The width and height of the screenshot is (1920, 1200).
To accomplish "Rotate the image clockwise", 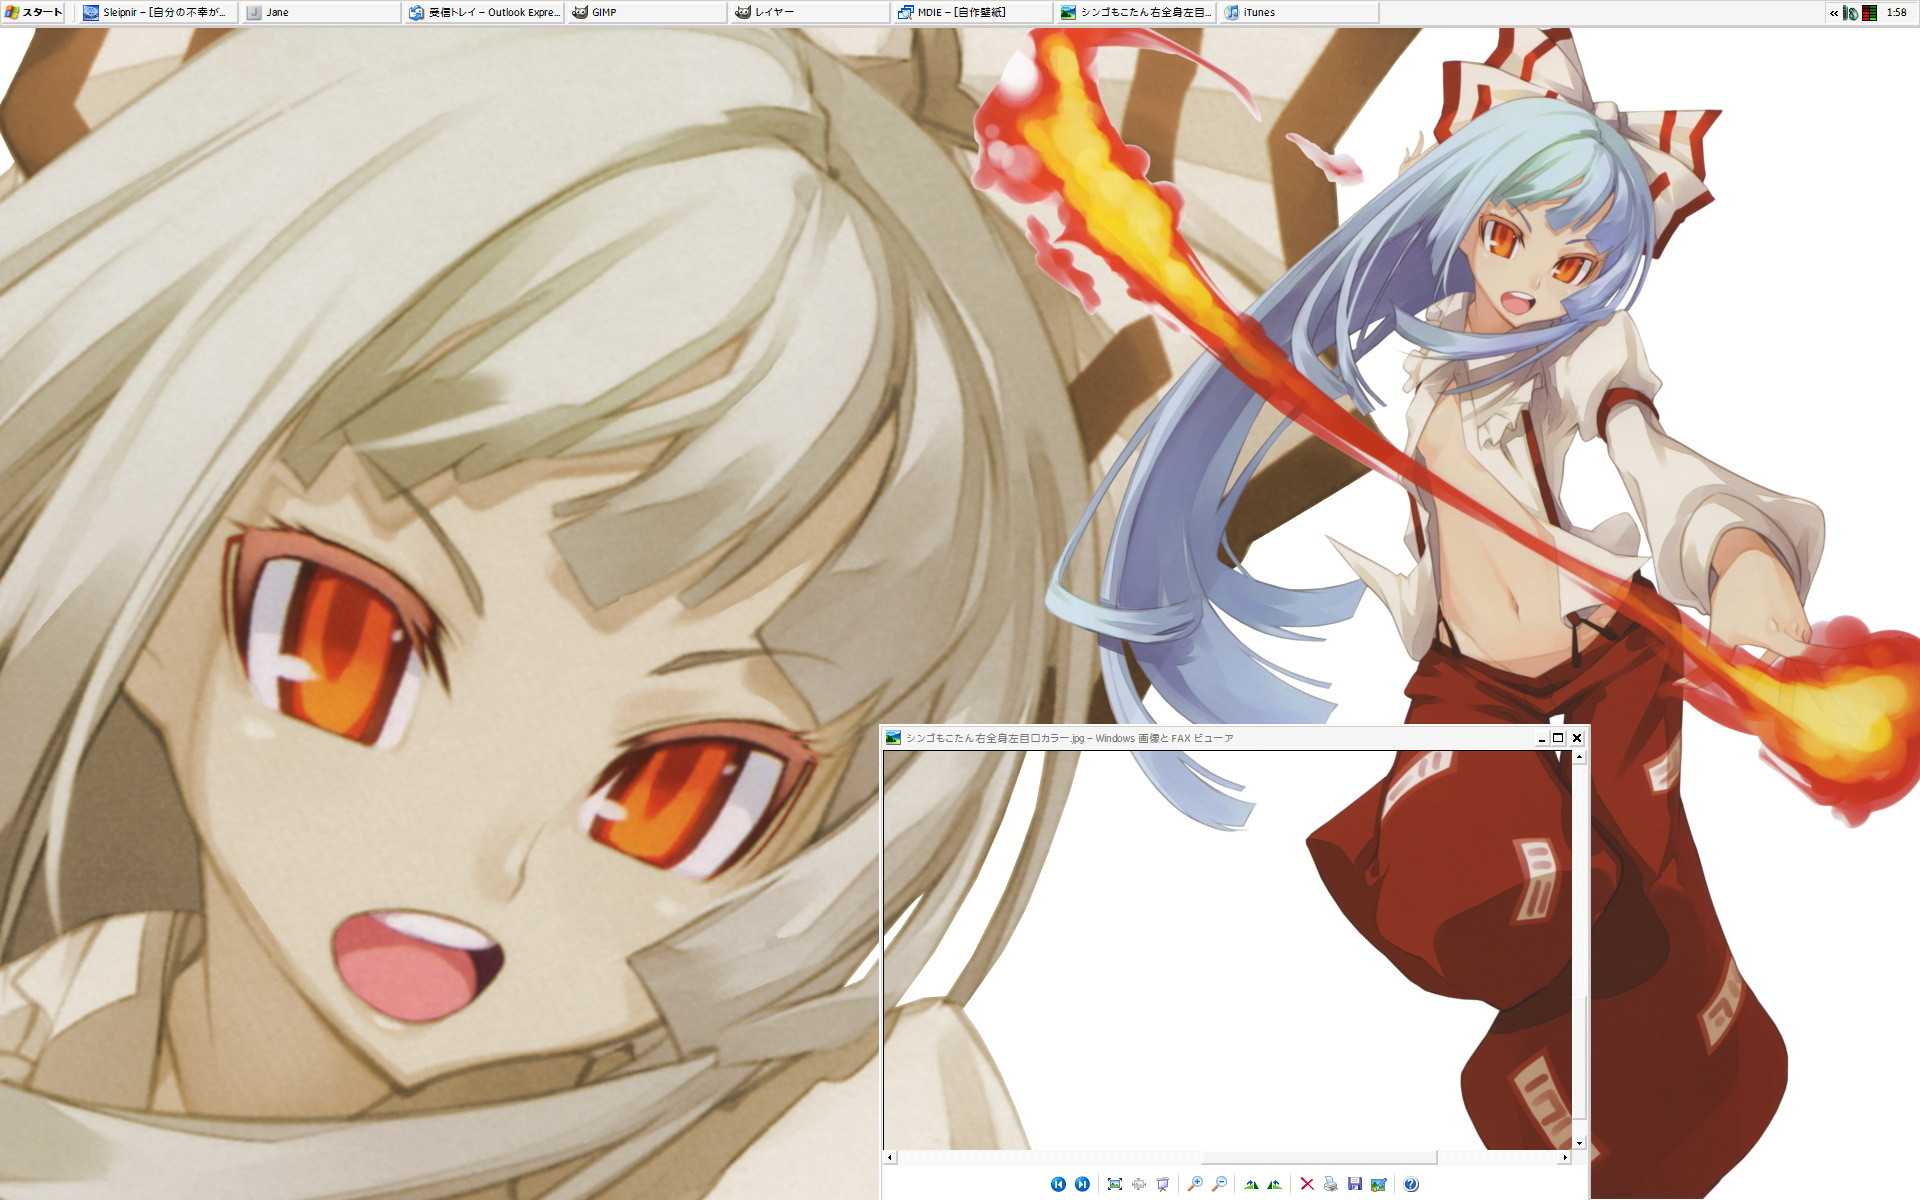I will click(x=1251, y=1184).
